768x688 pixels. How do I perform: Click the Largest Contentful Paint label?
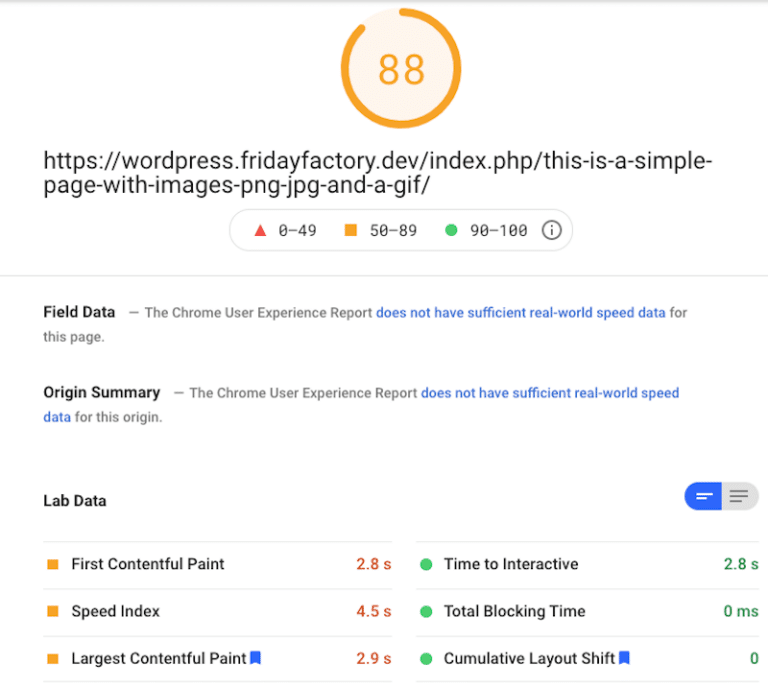[158, 658]
